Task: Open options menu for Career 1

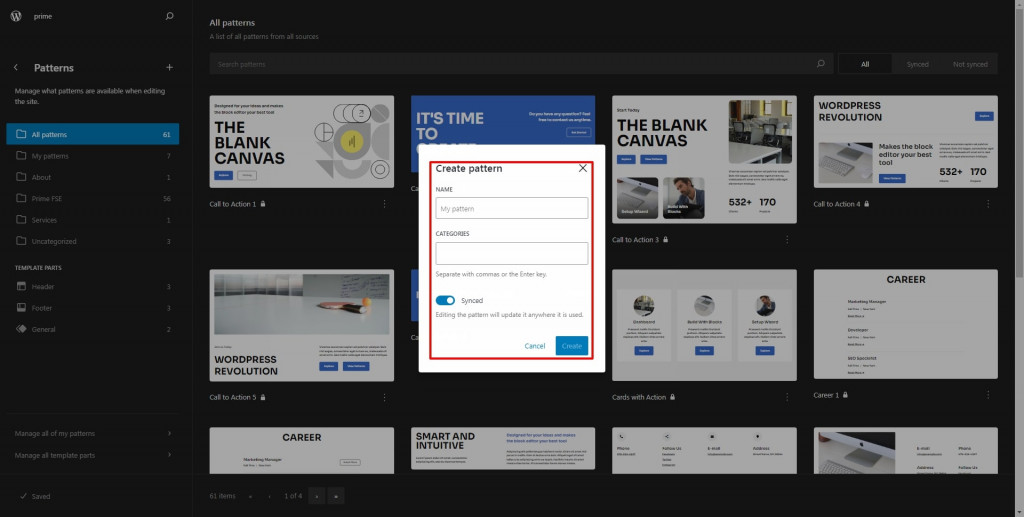Action: pos(988,395)
